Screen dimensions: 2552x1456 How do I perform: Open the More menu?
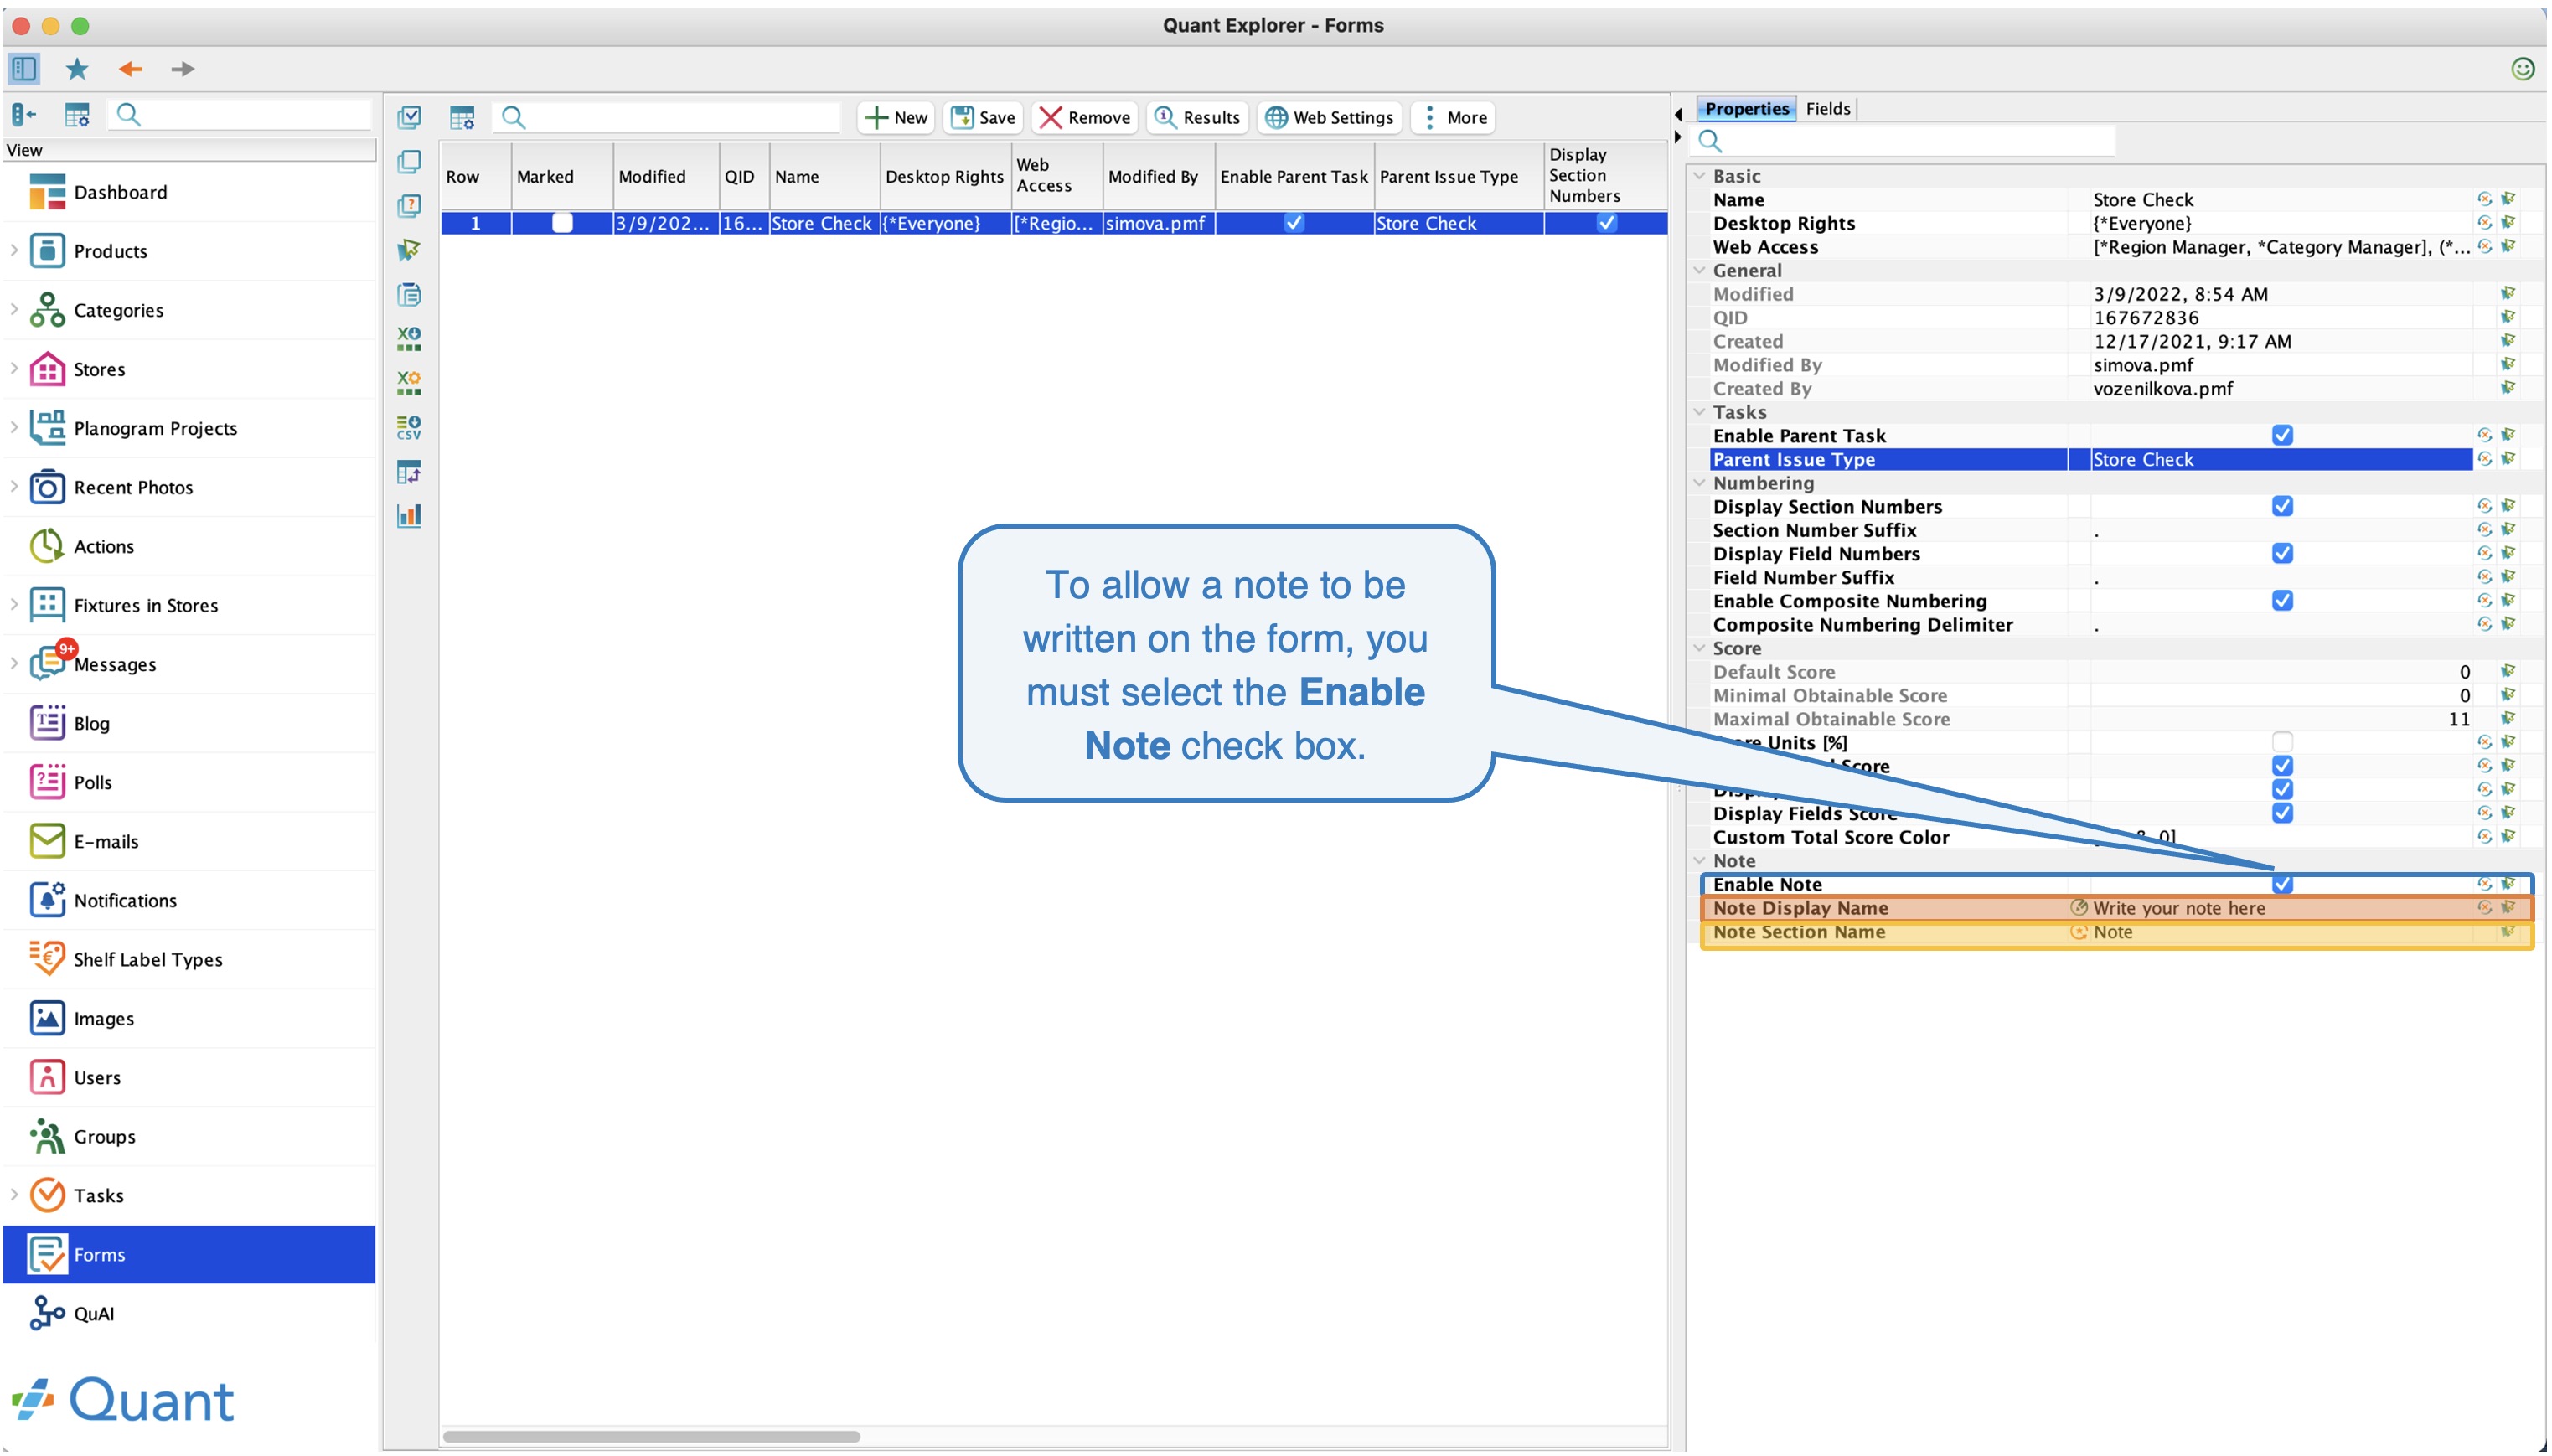(x=1453, y=117)
